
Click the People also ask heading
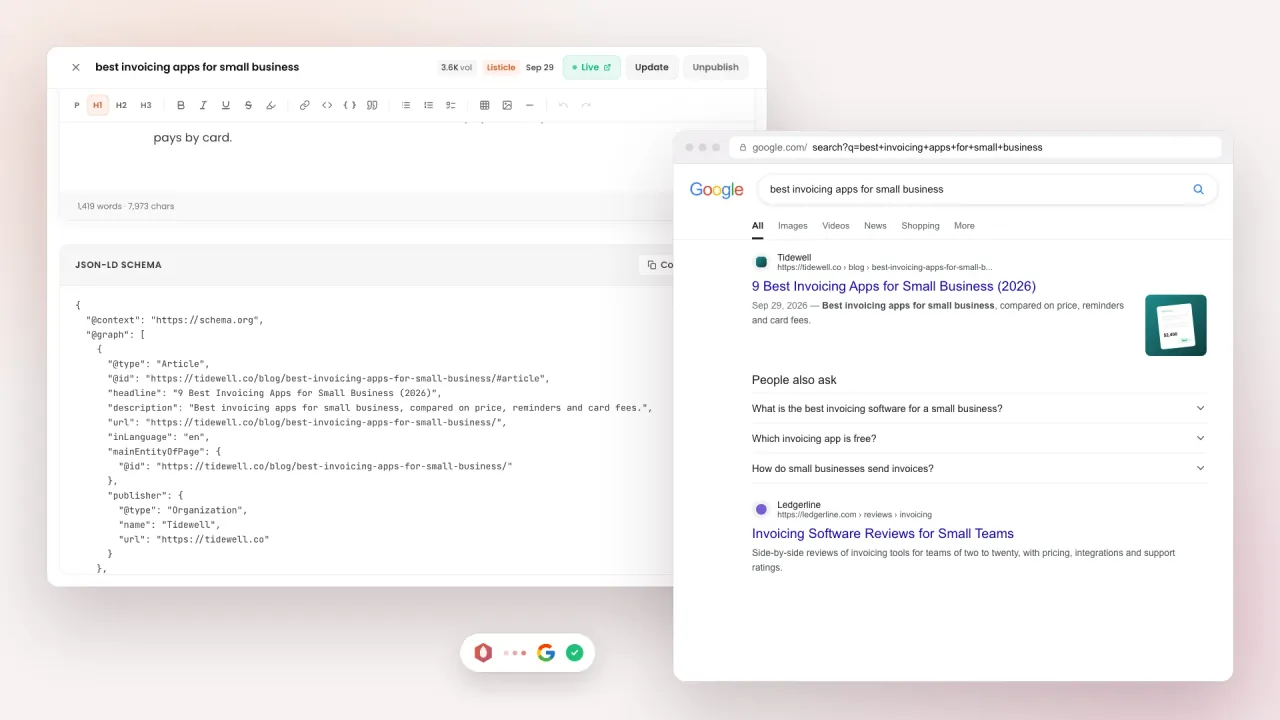[794, 380]
